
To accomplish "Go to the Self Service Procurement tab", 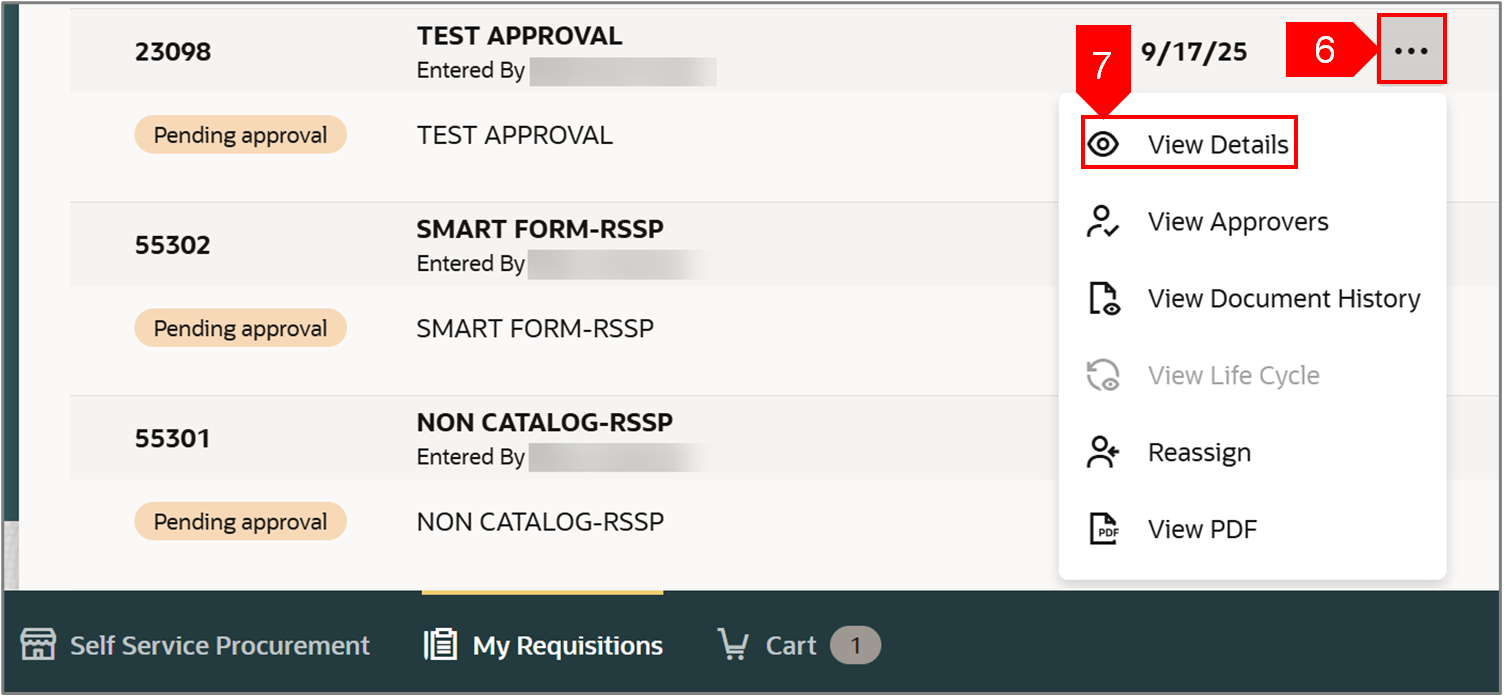I will (x=219, y=646).
